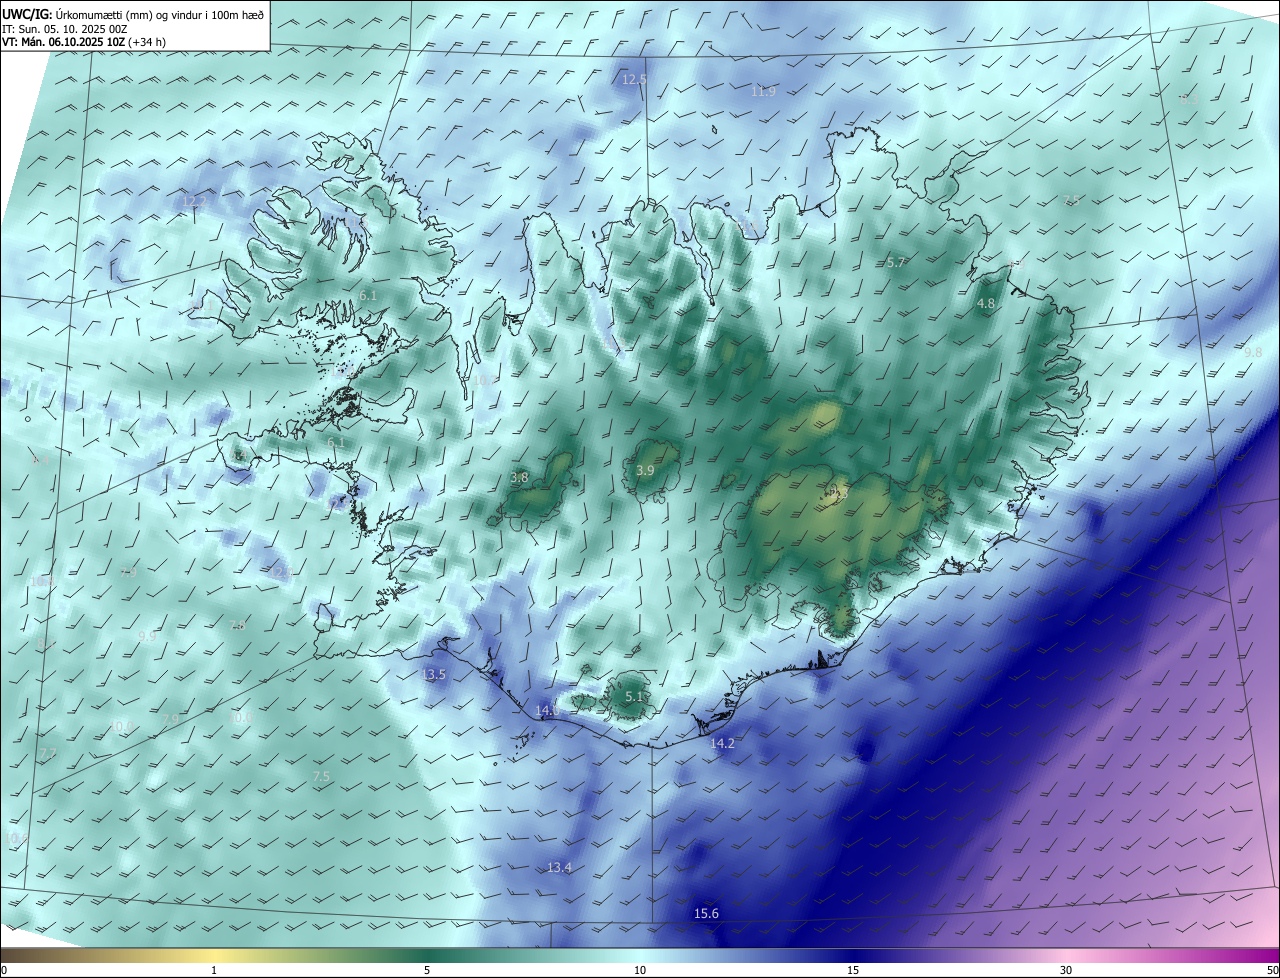Viewport: 1280px width, 978px height.
Task: Click the 7.5 value label in the southwest
Action: coord(321,777)
